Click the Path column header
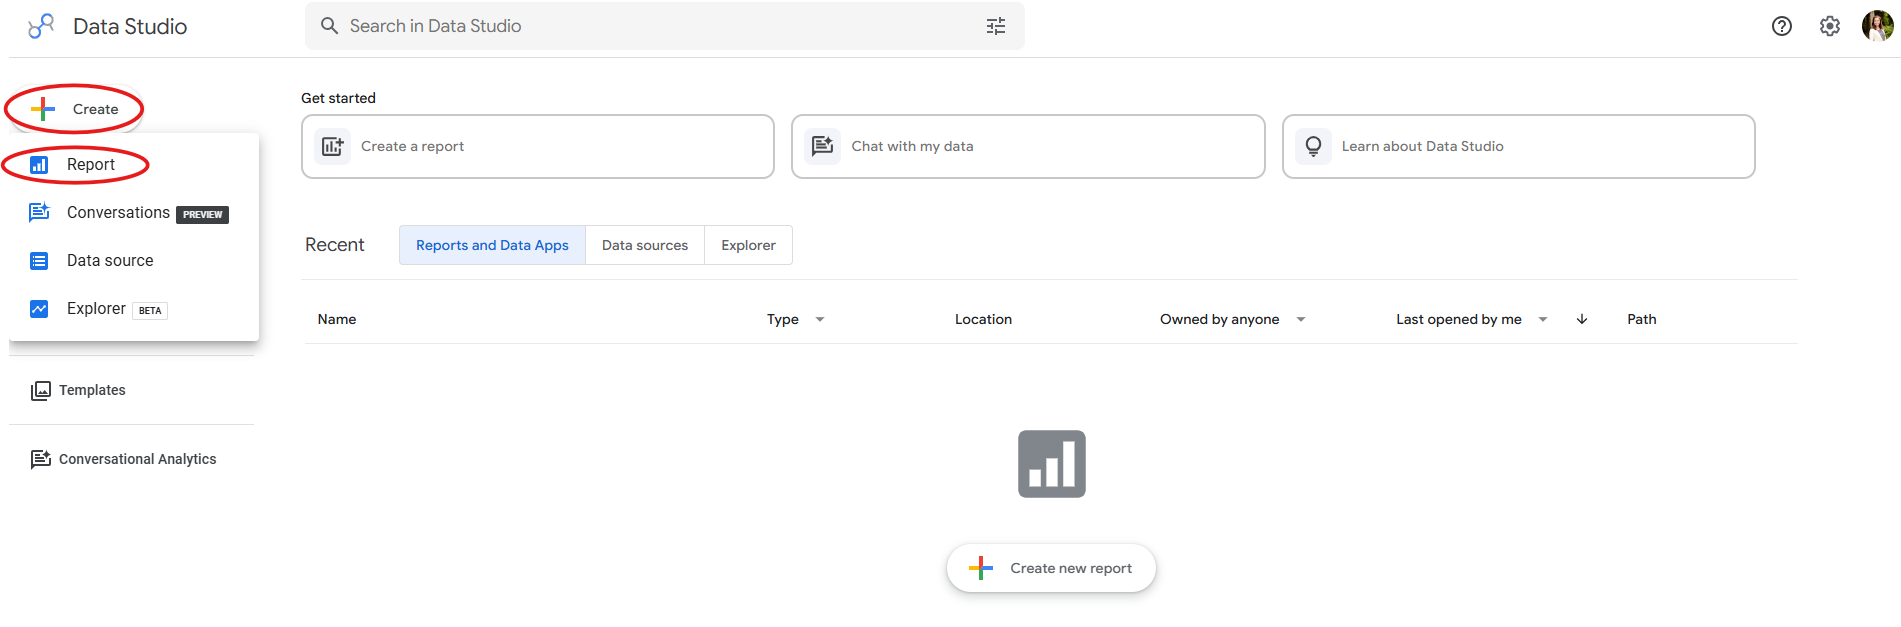This screenshot has width=1901, height=627. pos(1641,319)
